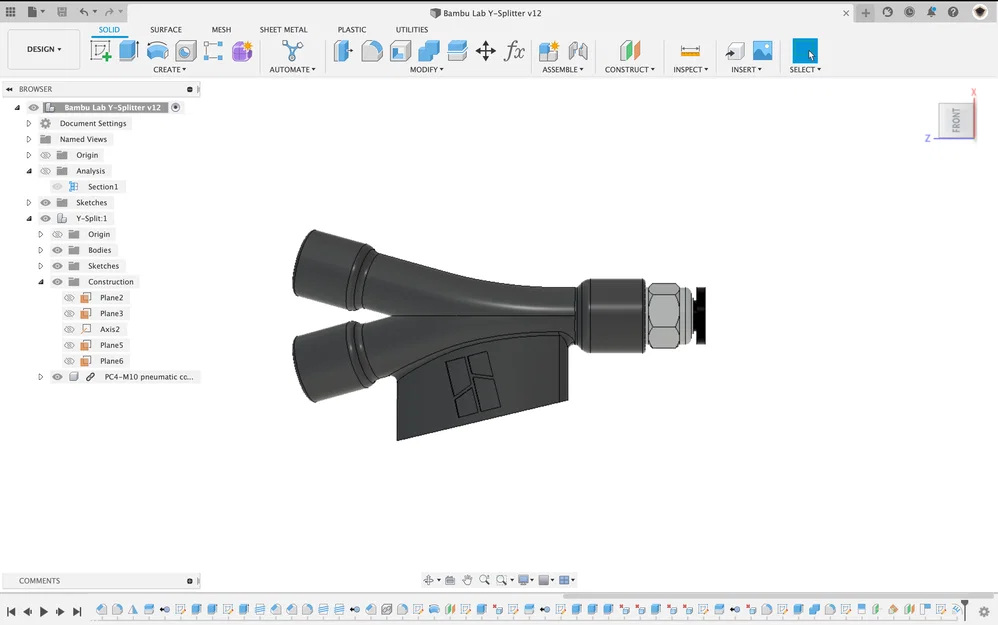The height and width of the screenshot is (625, 998).
Task: Hide the Bodies folder
Action: click(57, 250)
